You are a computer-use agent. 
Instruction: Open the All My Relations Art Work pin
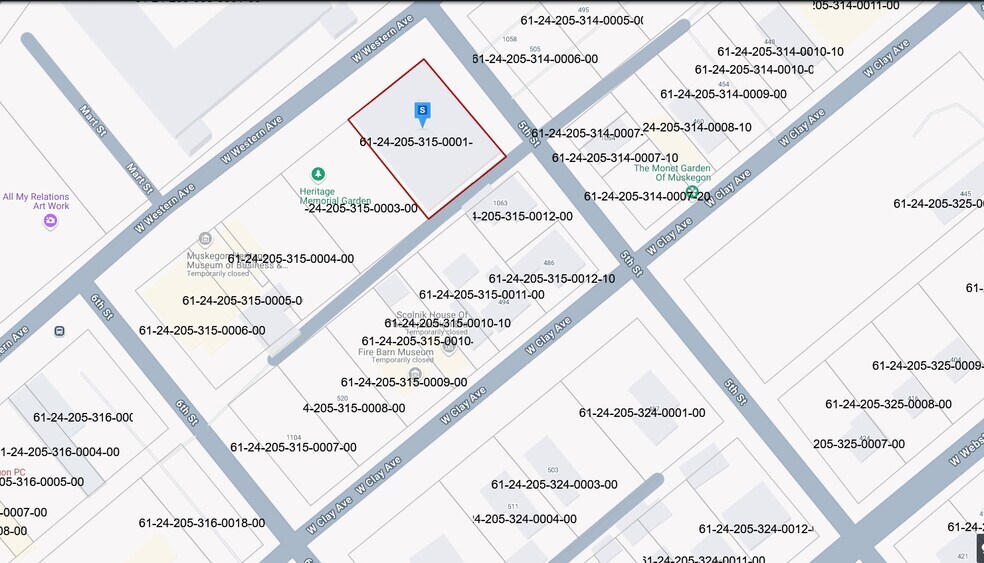pos(50,222)
